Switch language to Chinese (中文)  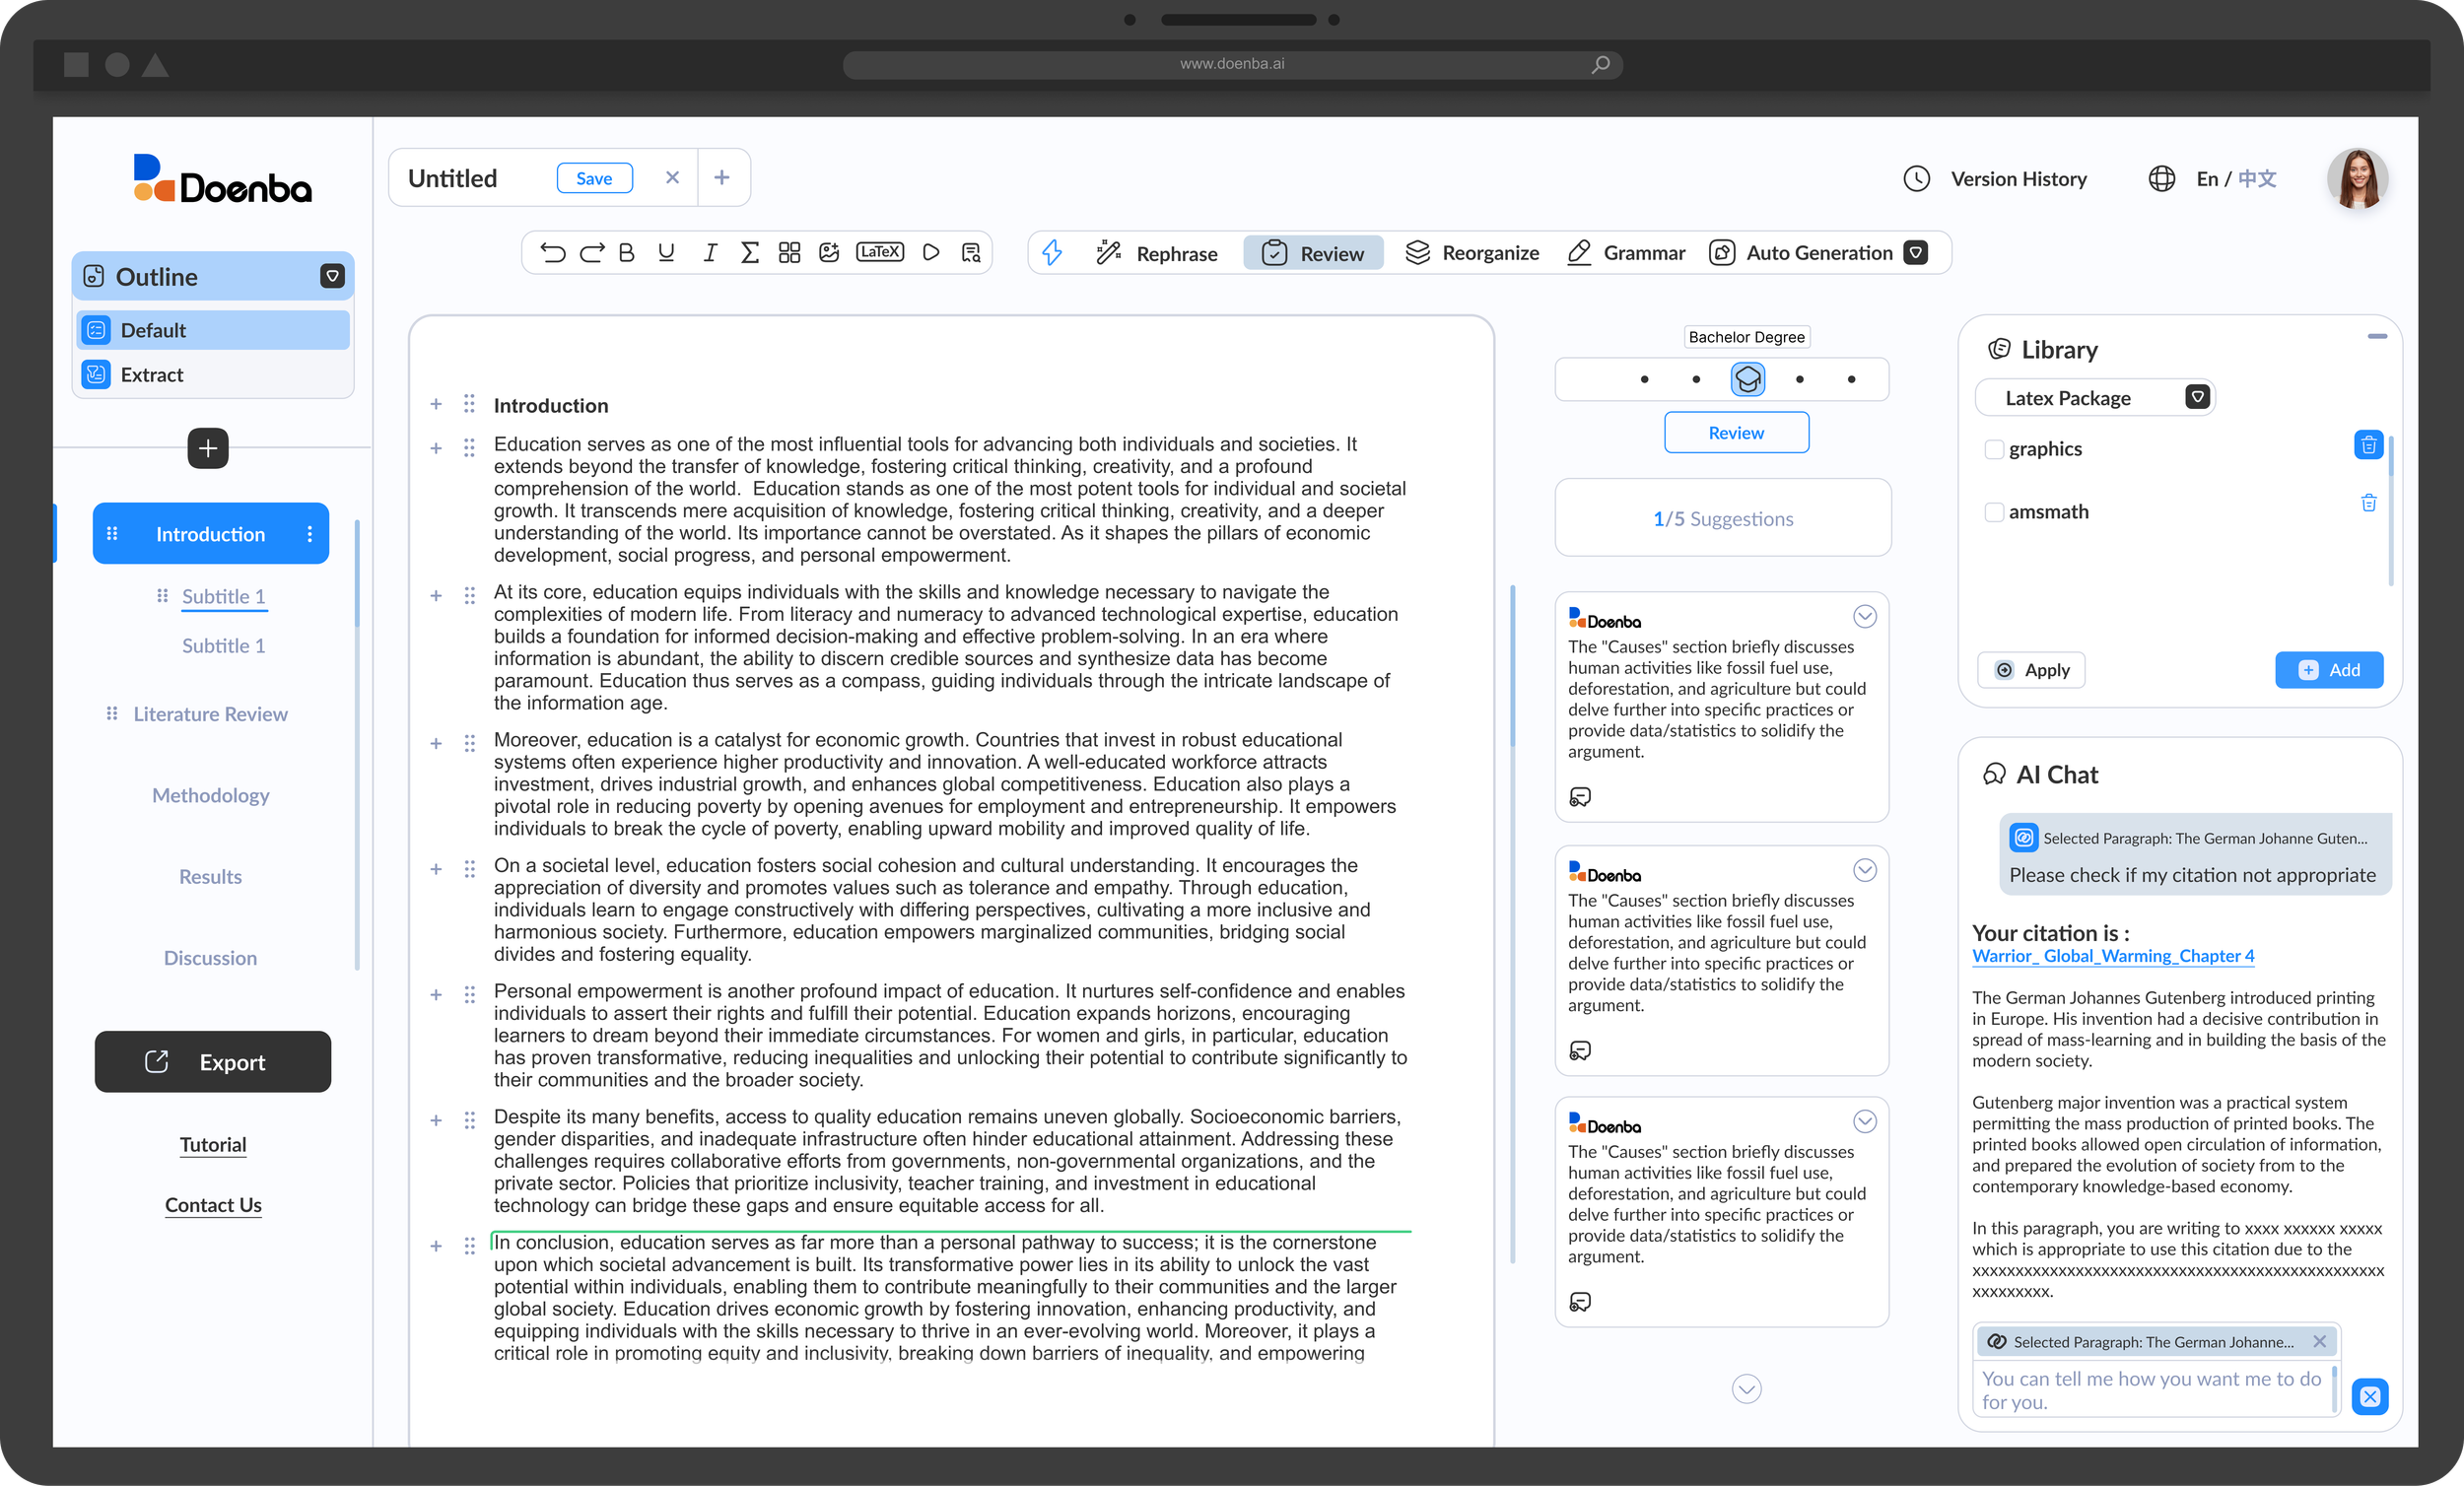pyautogui.click(x=2257, y=179)
